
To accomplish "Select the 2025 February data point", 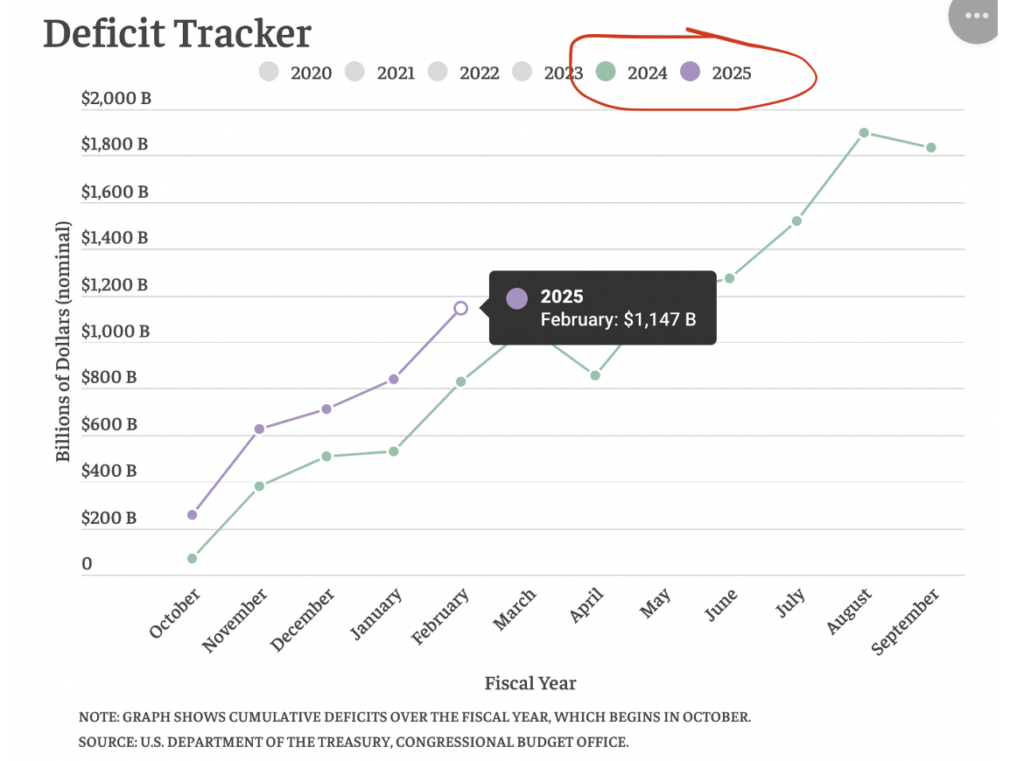I will 461,308.
